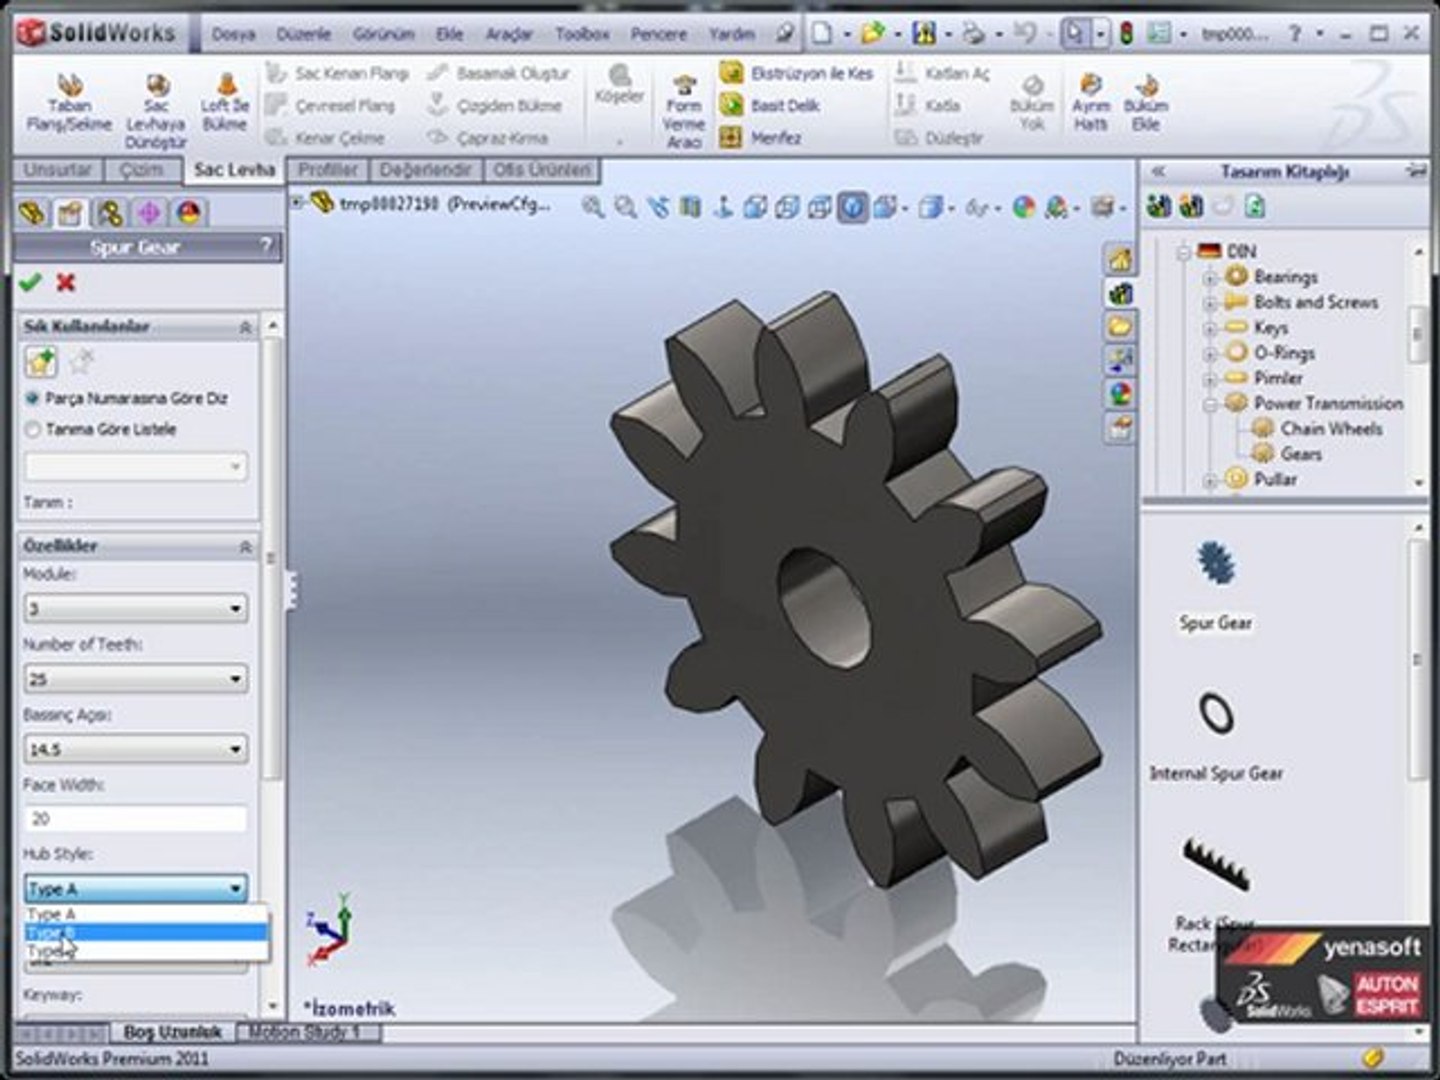The height and width of the screenshot is (1080, 1440).
Task: Click the Rebuild traffic light icon
Action: click(1127, 34)
